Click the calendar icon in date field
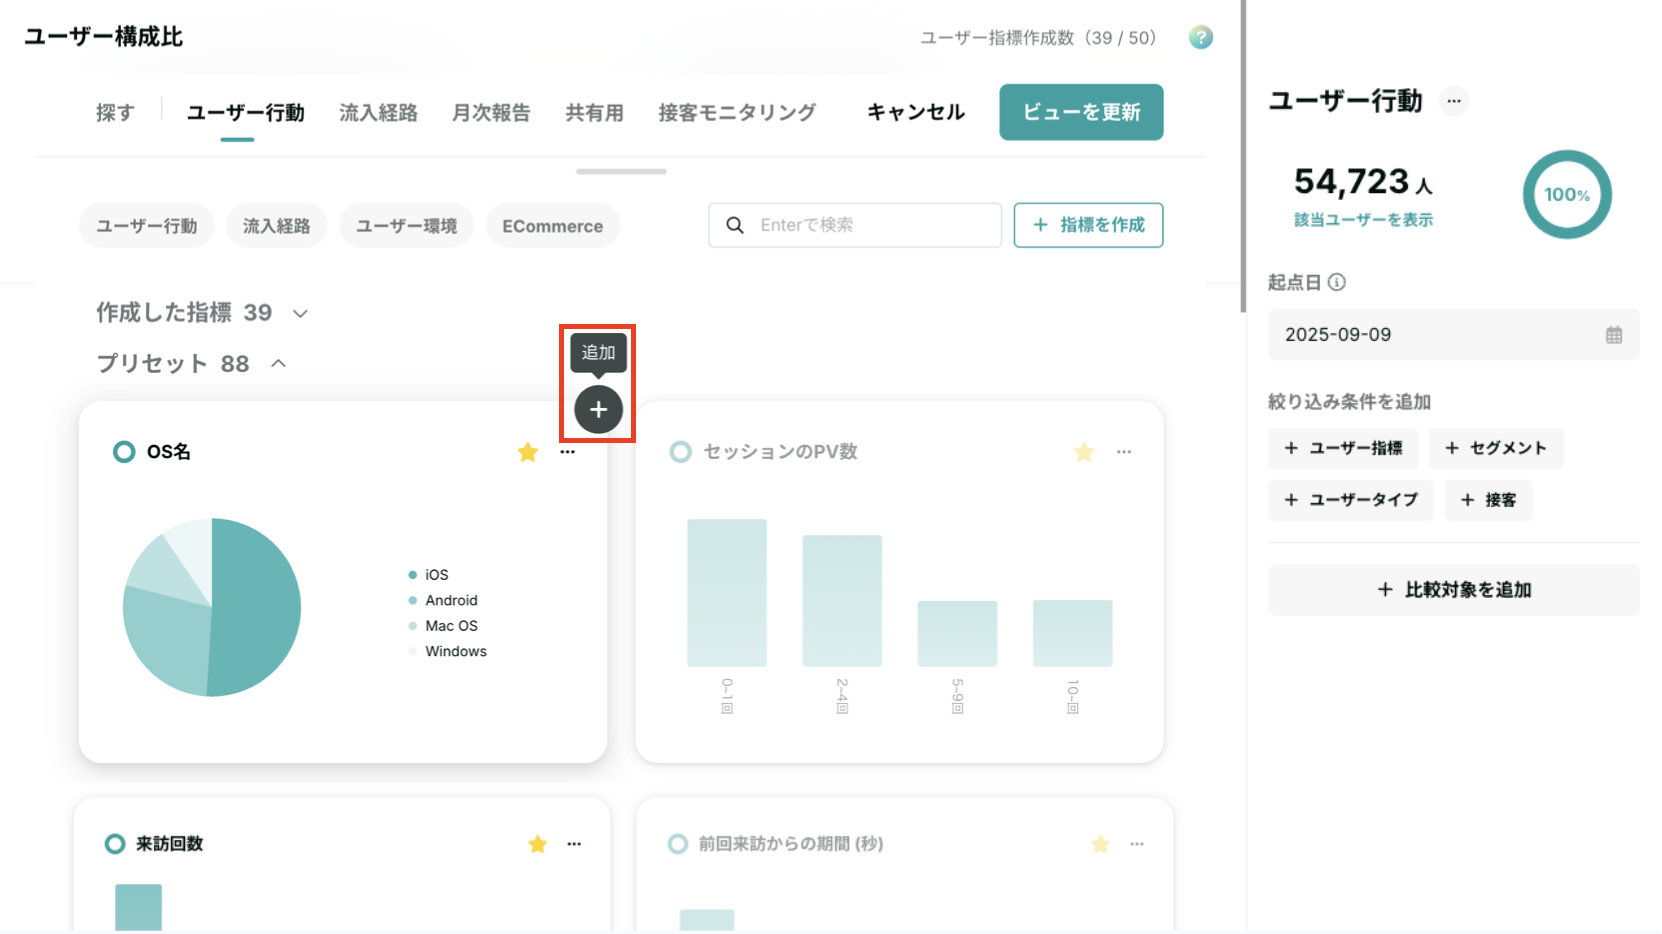 point(1614,335)
